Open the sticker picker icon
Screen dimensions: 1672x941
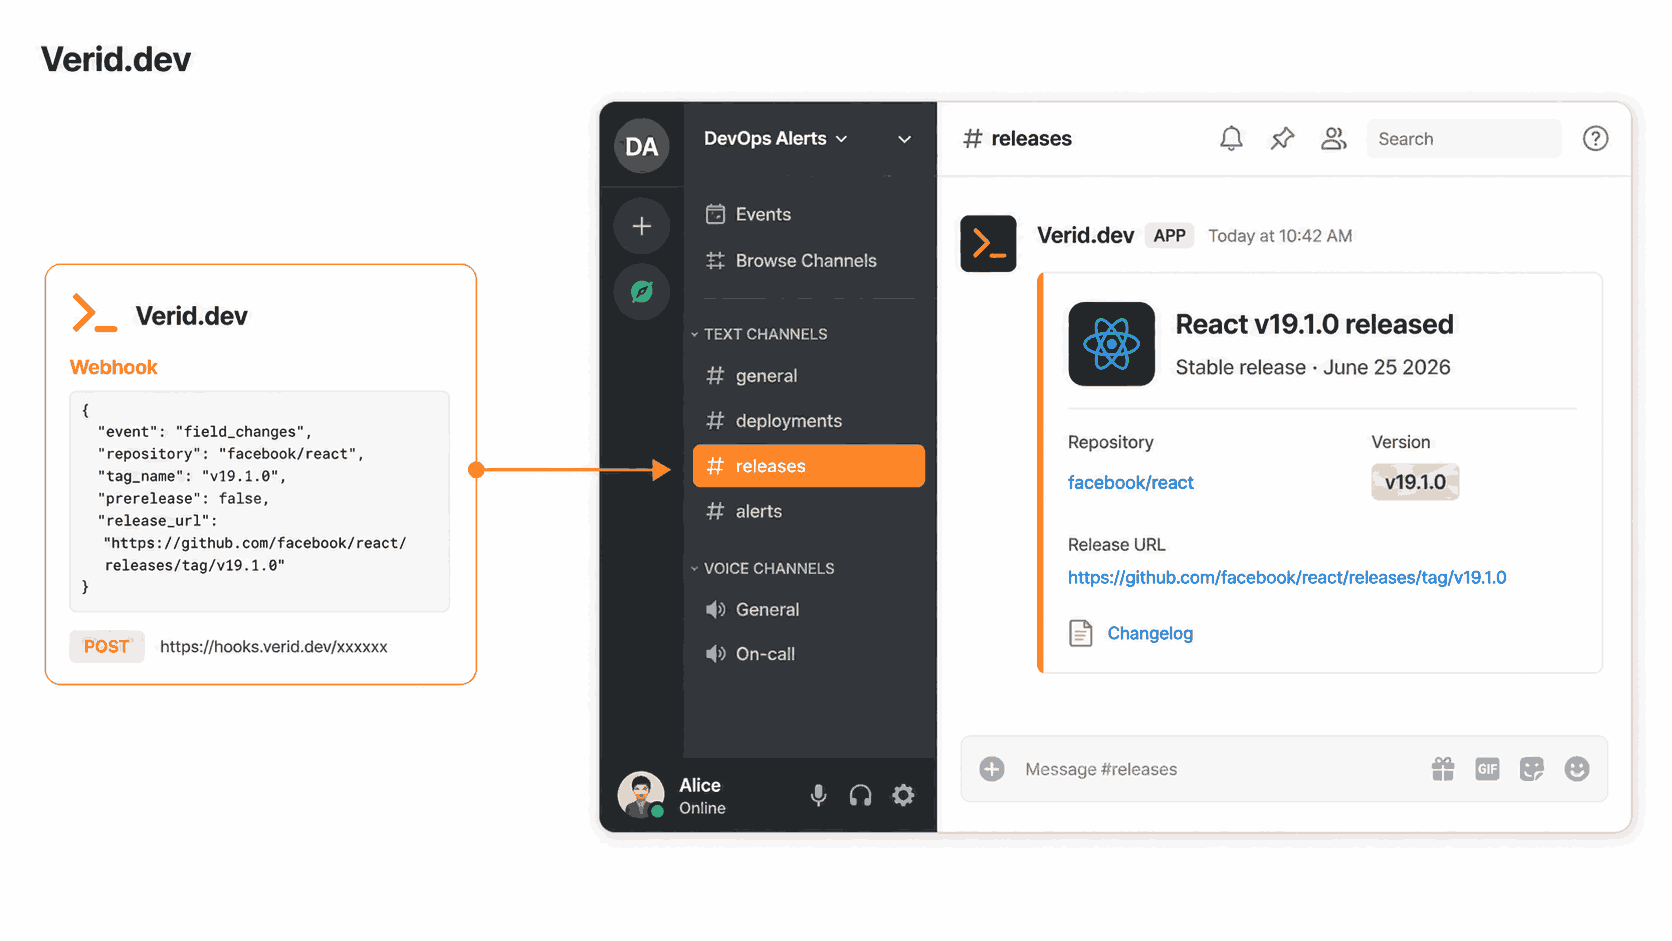[1532, 769]
